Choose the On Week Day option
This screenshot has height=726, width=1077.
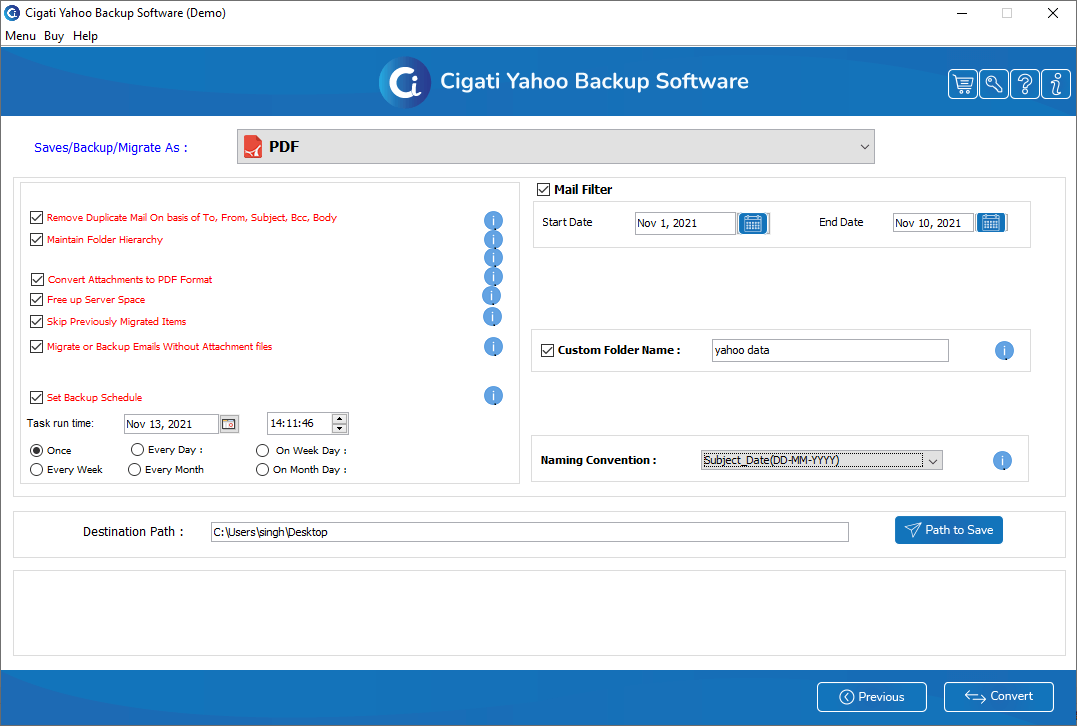point(262,451)
